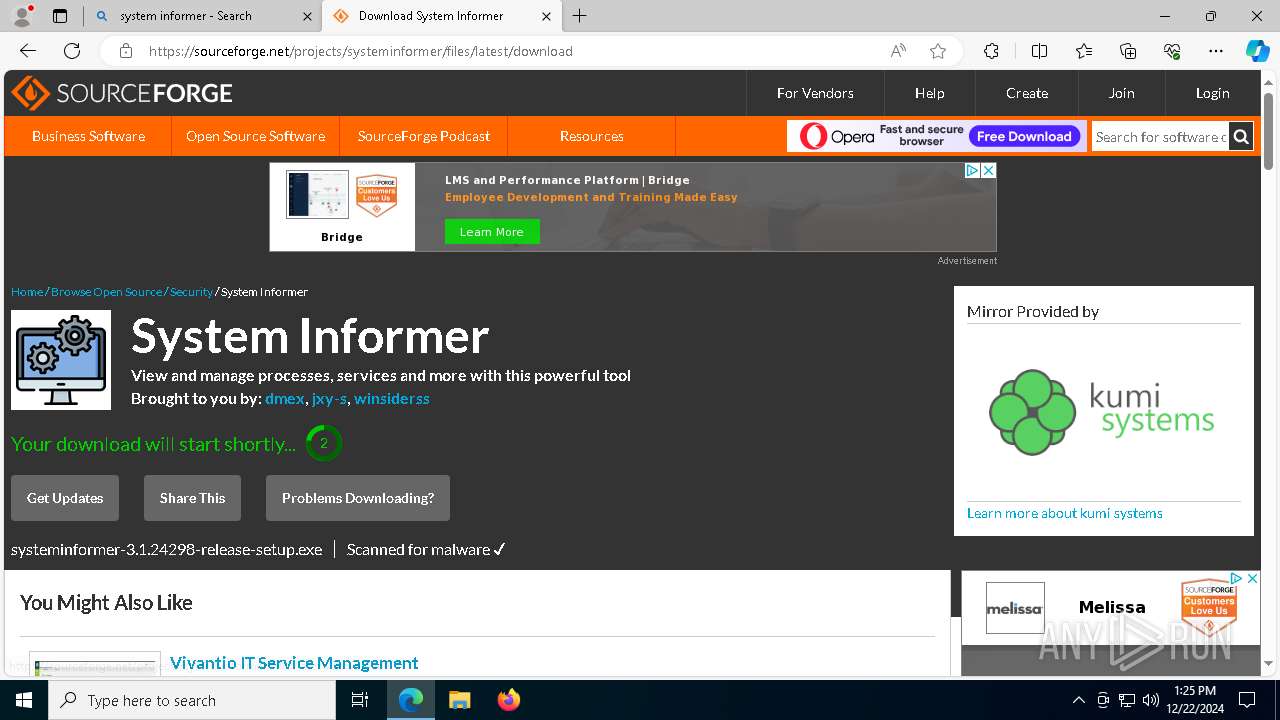Click the kumi systems mirror logo
Image resolution: width=1280 pixels, height=720 pixels.
pos(1102,412)
